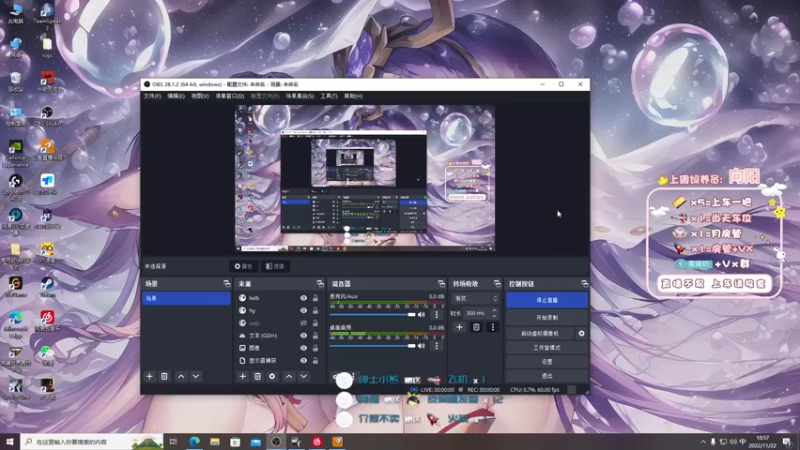Open virtual camera settings gear

pos(582,333)
